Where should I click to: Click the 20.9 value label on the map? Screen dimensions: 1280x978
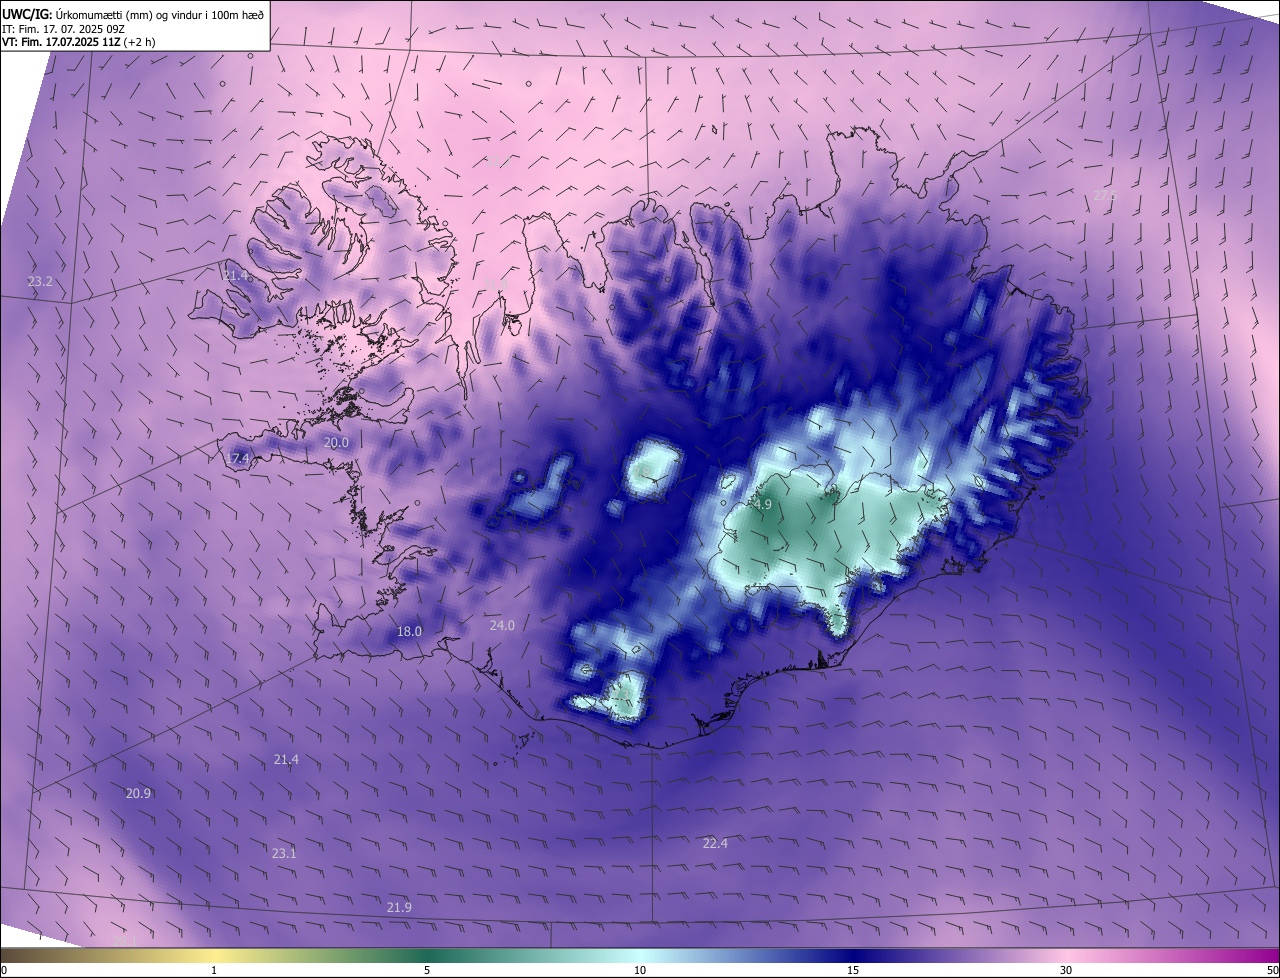click(138, 793)
